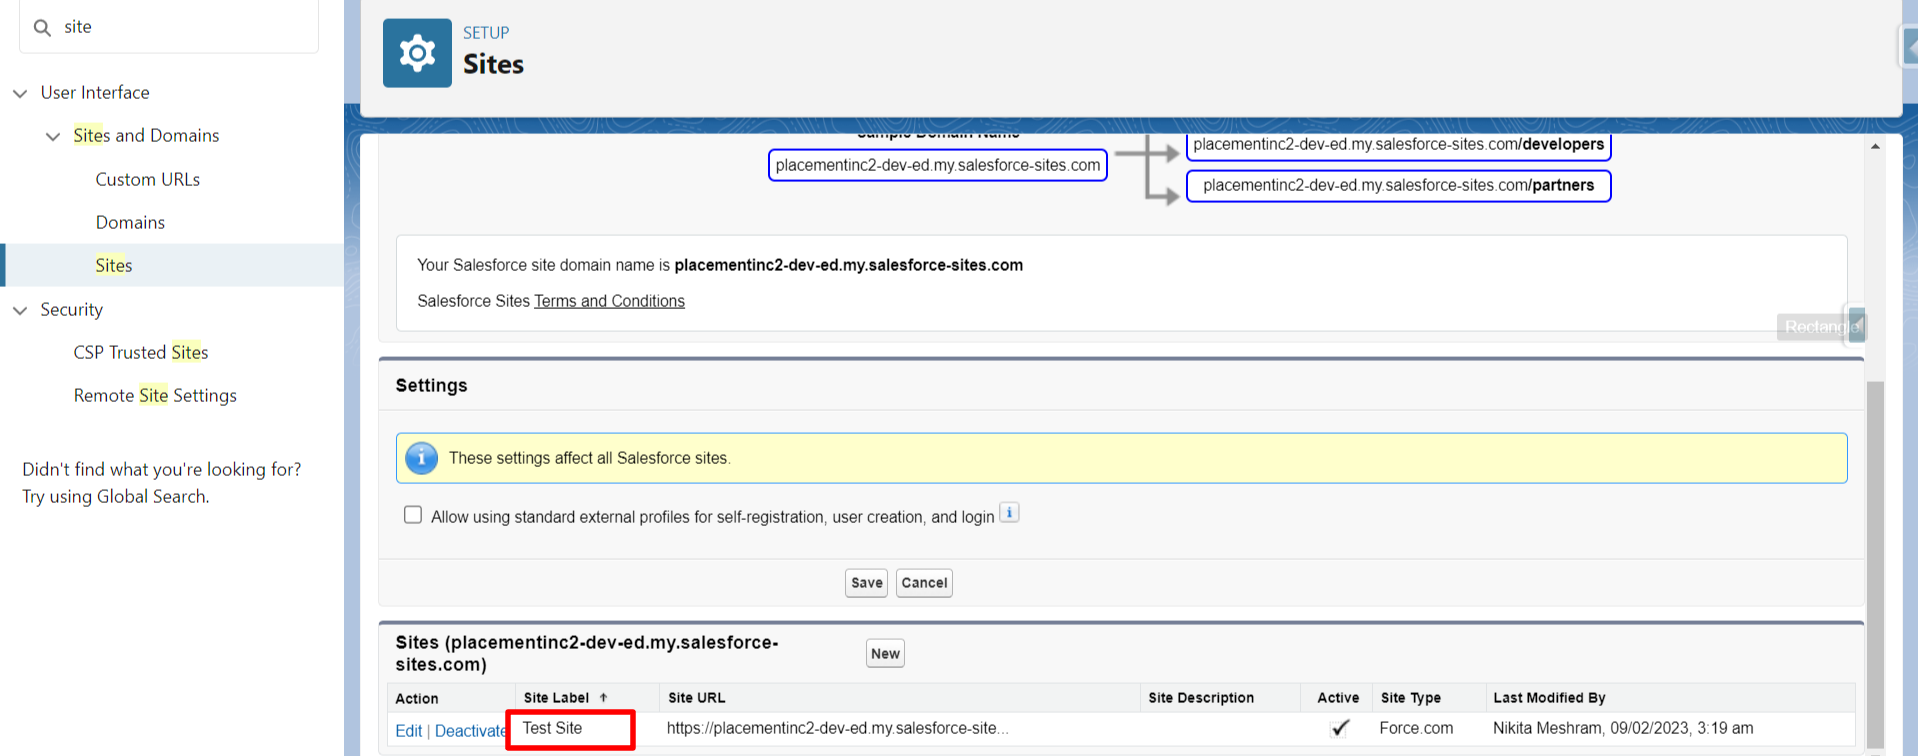Click the Site Description column header
1918x756 pixels.
tap(1201, 698)
